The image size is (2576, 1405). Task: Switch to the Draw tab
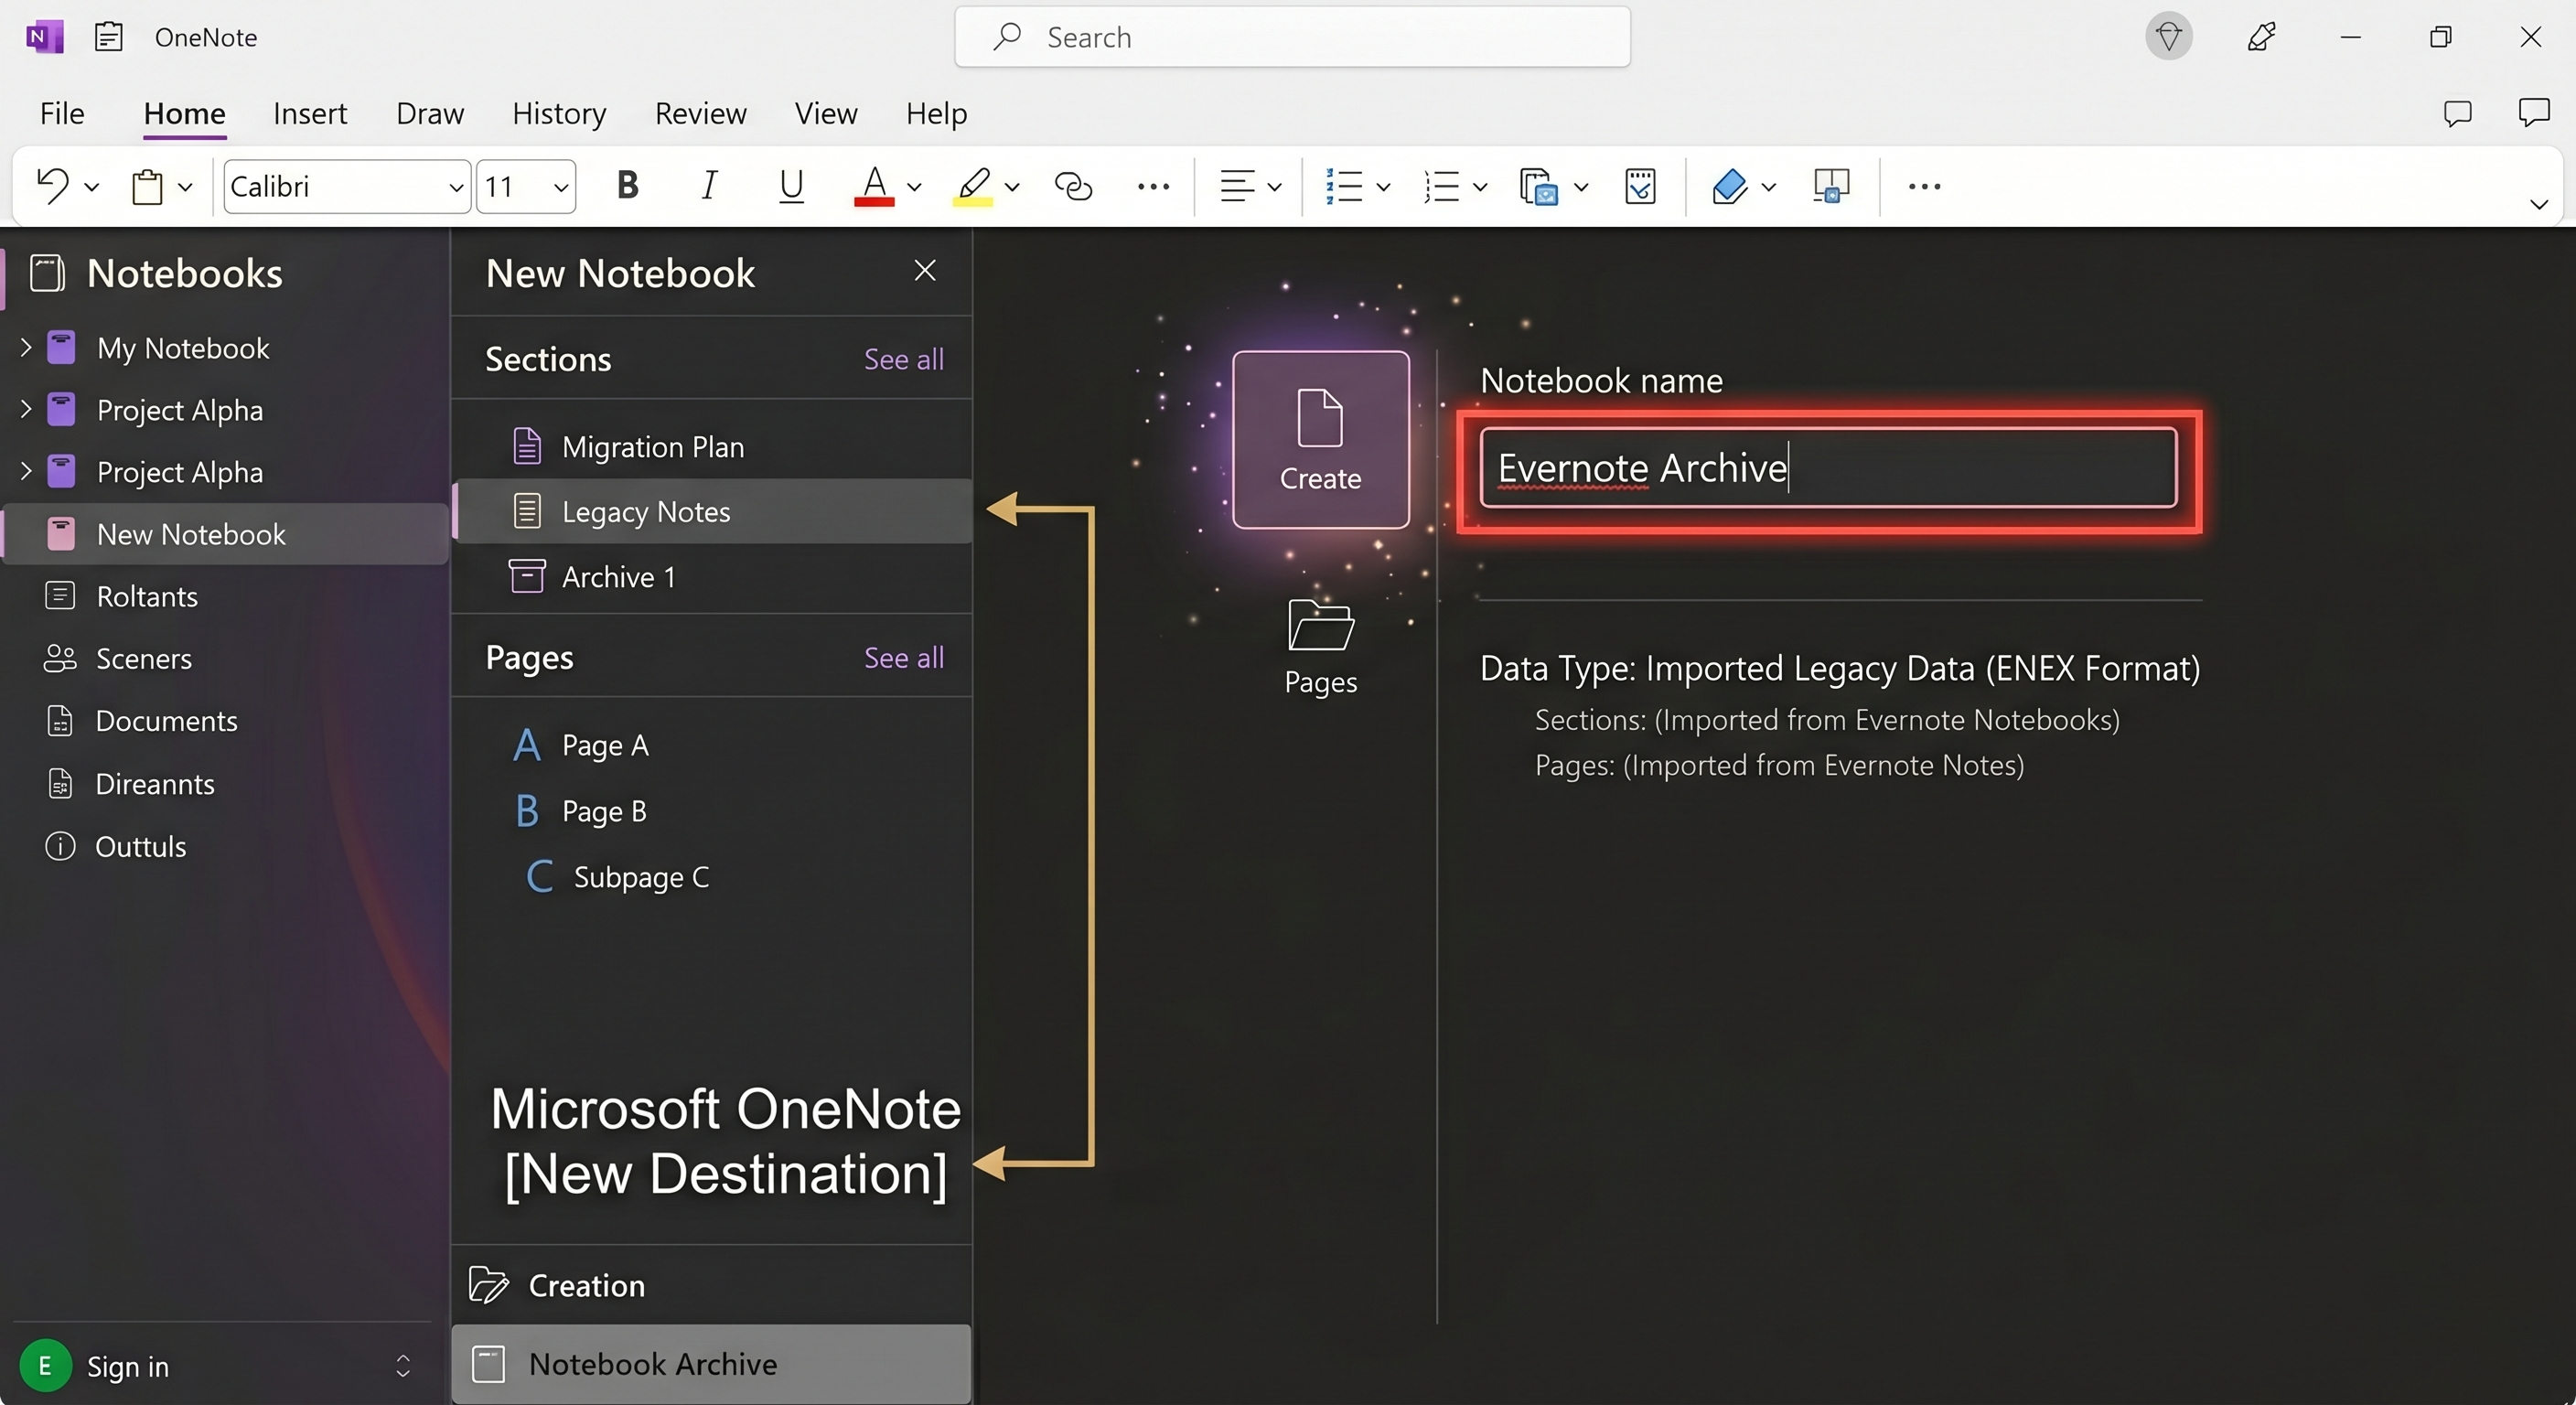pyautogui.click(x=430, y=114)
